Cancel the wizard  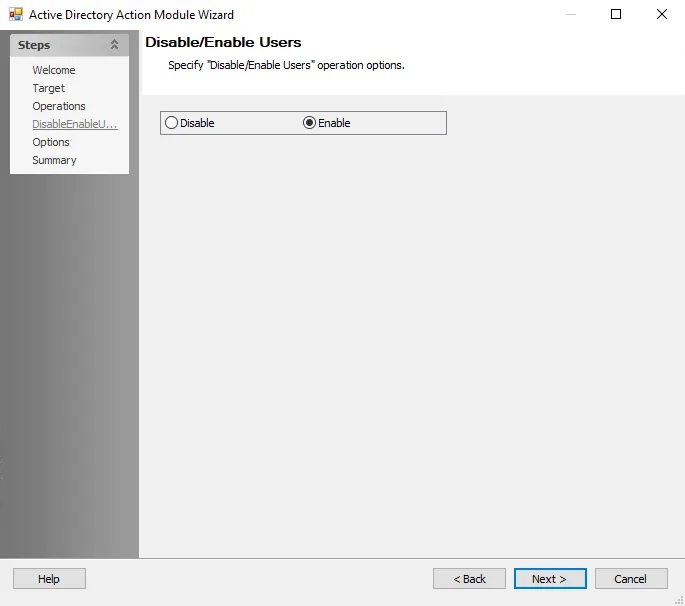(631, 578)
